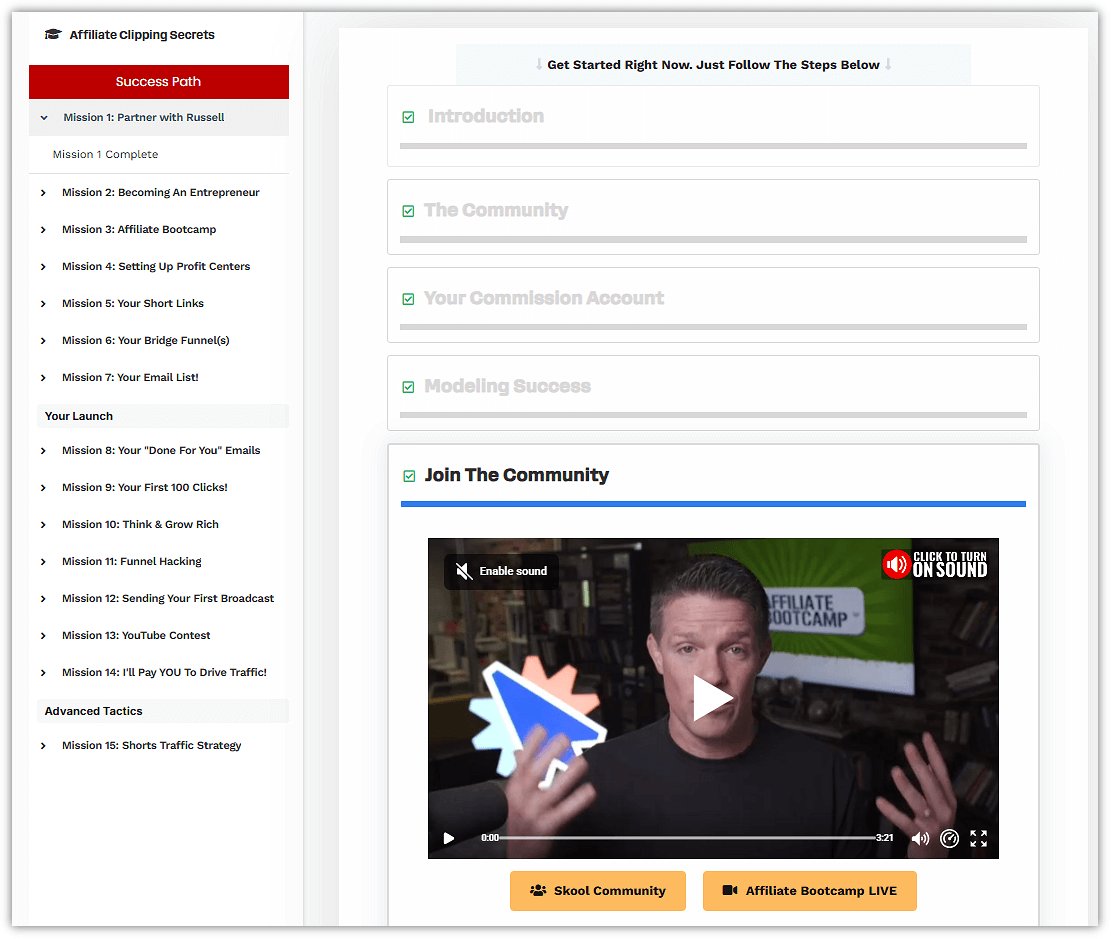This screenshot has width=1111, height=939.
Task: Toggle Your Commission Account checkbox
Action: (x=408, y=299)
